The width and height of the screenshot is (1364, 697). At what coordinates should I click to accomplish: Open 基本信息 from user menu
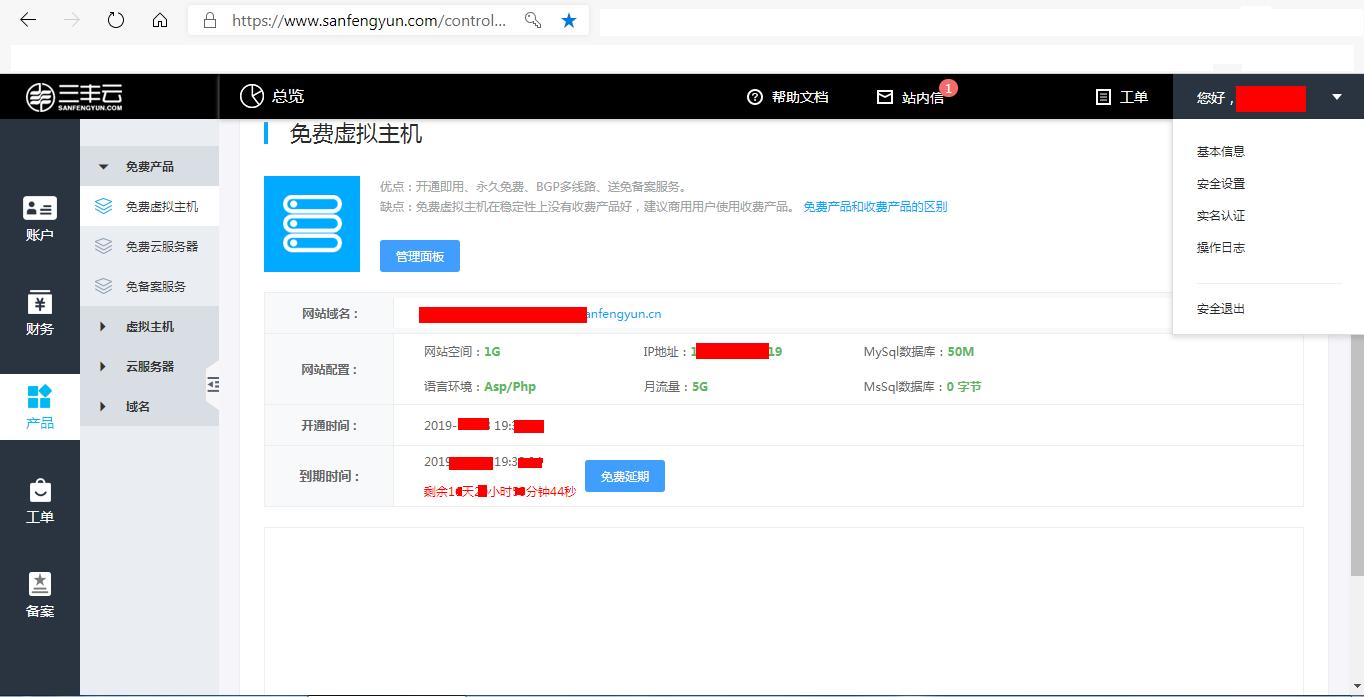coord(1221,152)
